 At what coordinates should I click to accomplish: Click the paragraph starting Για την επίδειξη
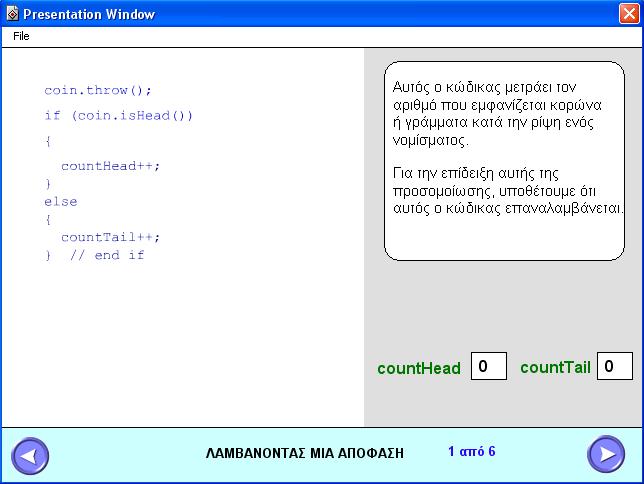click(508, 191)
